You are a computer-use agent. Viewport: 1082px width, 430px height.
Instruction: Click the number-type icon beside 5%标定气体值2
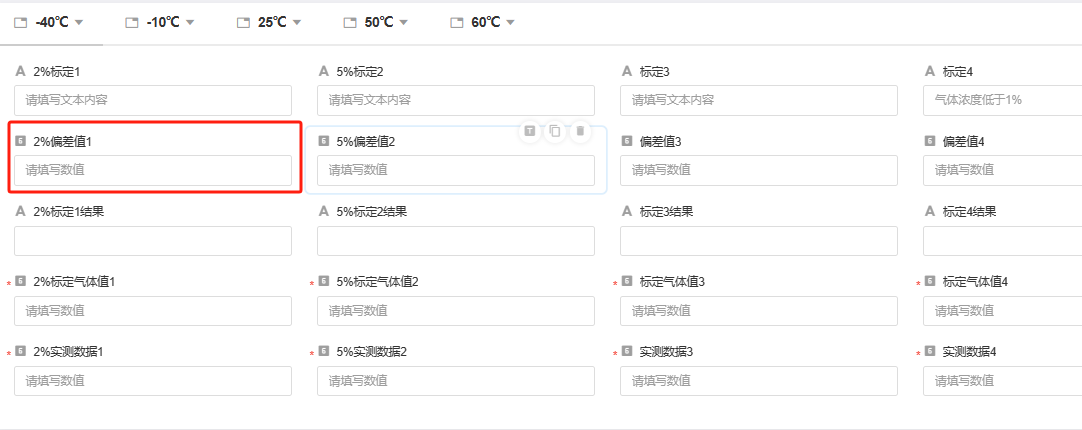324,282
